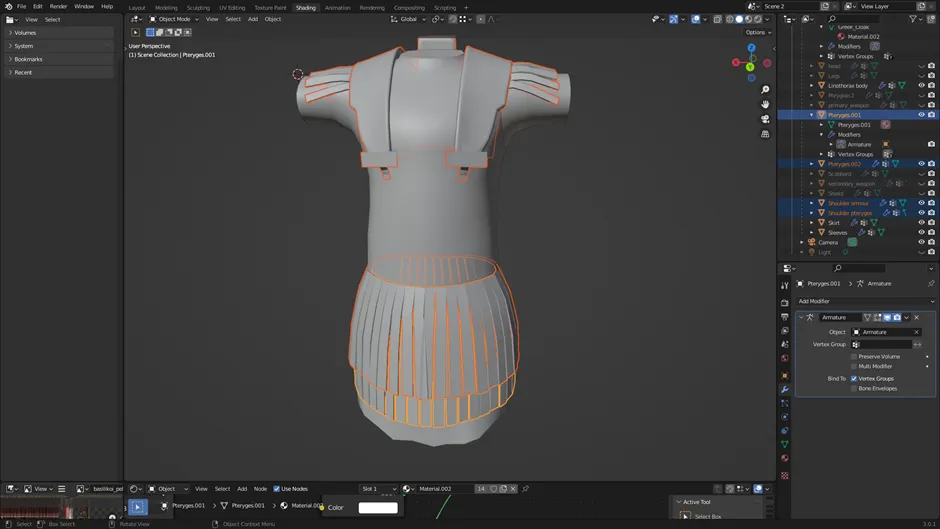
Task: Enable the Multi Modifier checkbox
Action: click(854, 366)
